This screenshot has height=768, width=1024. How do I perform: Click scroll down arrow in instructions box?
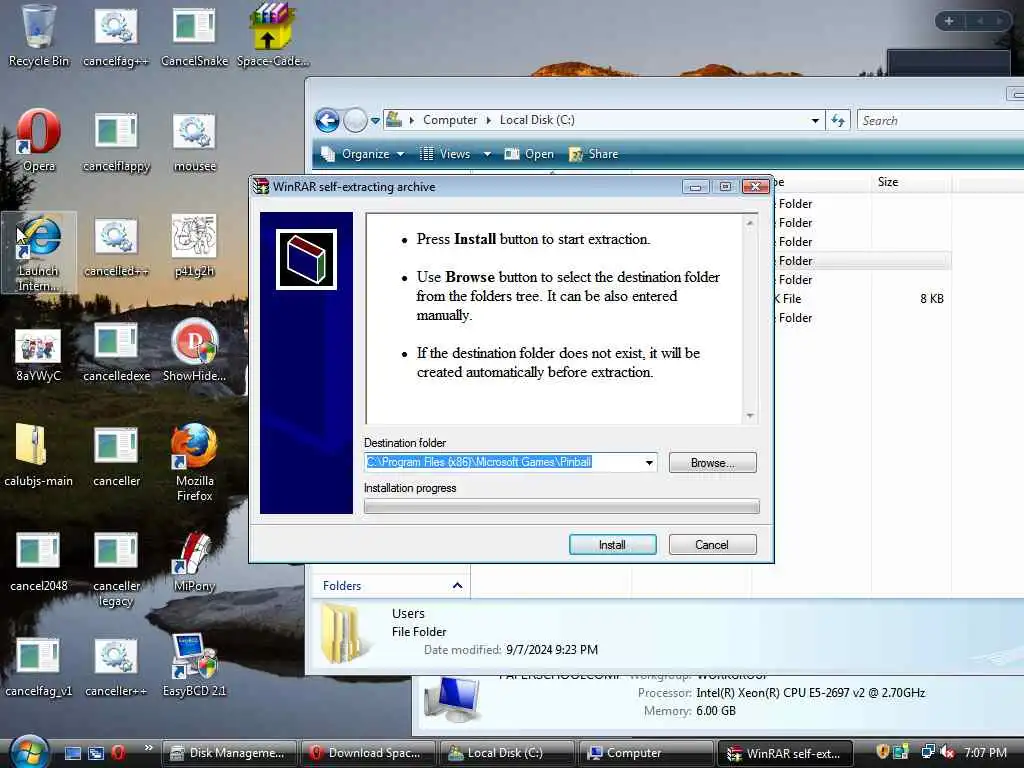coord(750,416)
